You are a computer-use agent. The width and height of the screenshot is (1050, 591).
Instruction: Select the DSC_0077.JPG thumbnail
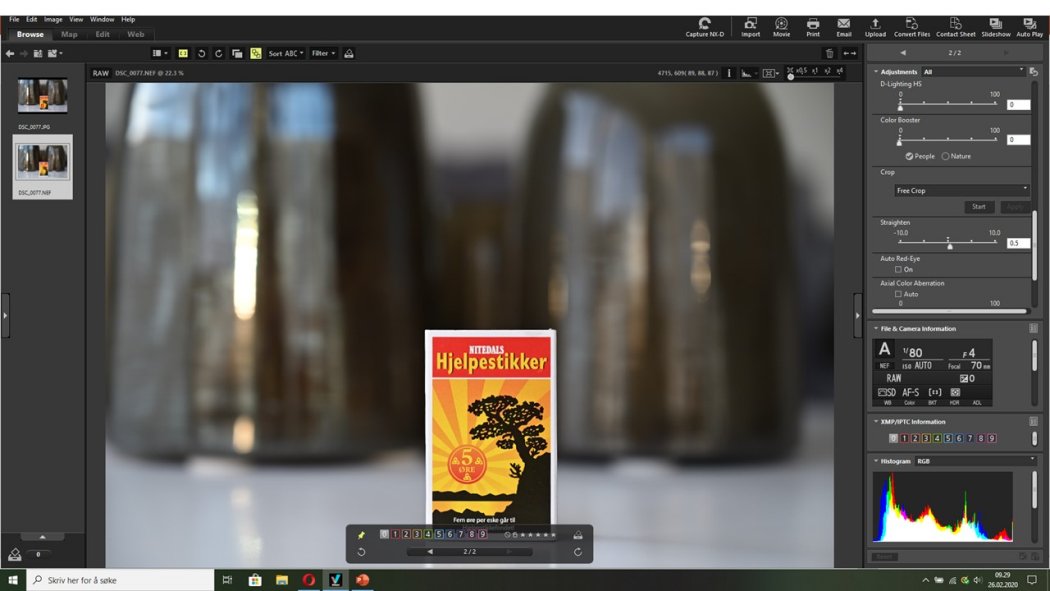point(42,97)
